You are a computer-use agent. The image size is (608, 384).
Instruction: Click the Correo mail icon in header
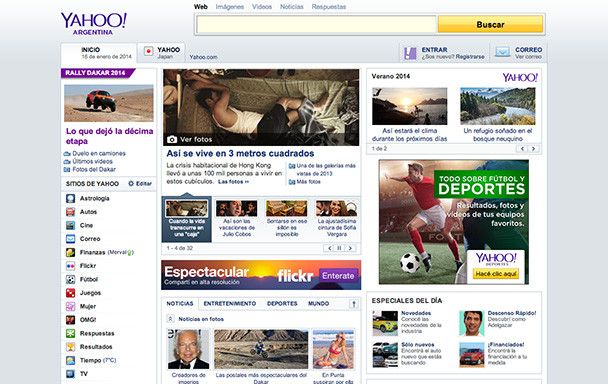503,52
